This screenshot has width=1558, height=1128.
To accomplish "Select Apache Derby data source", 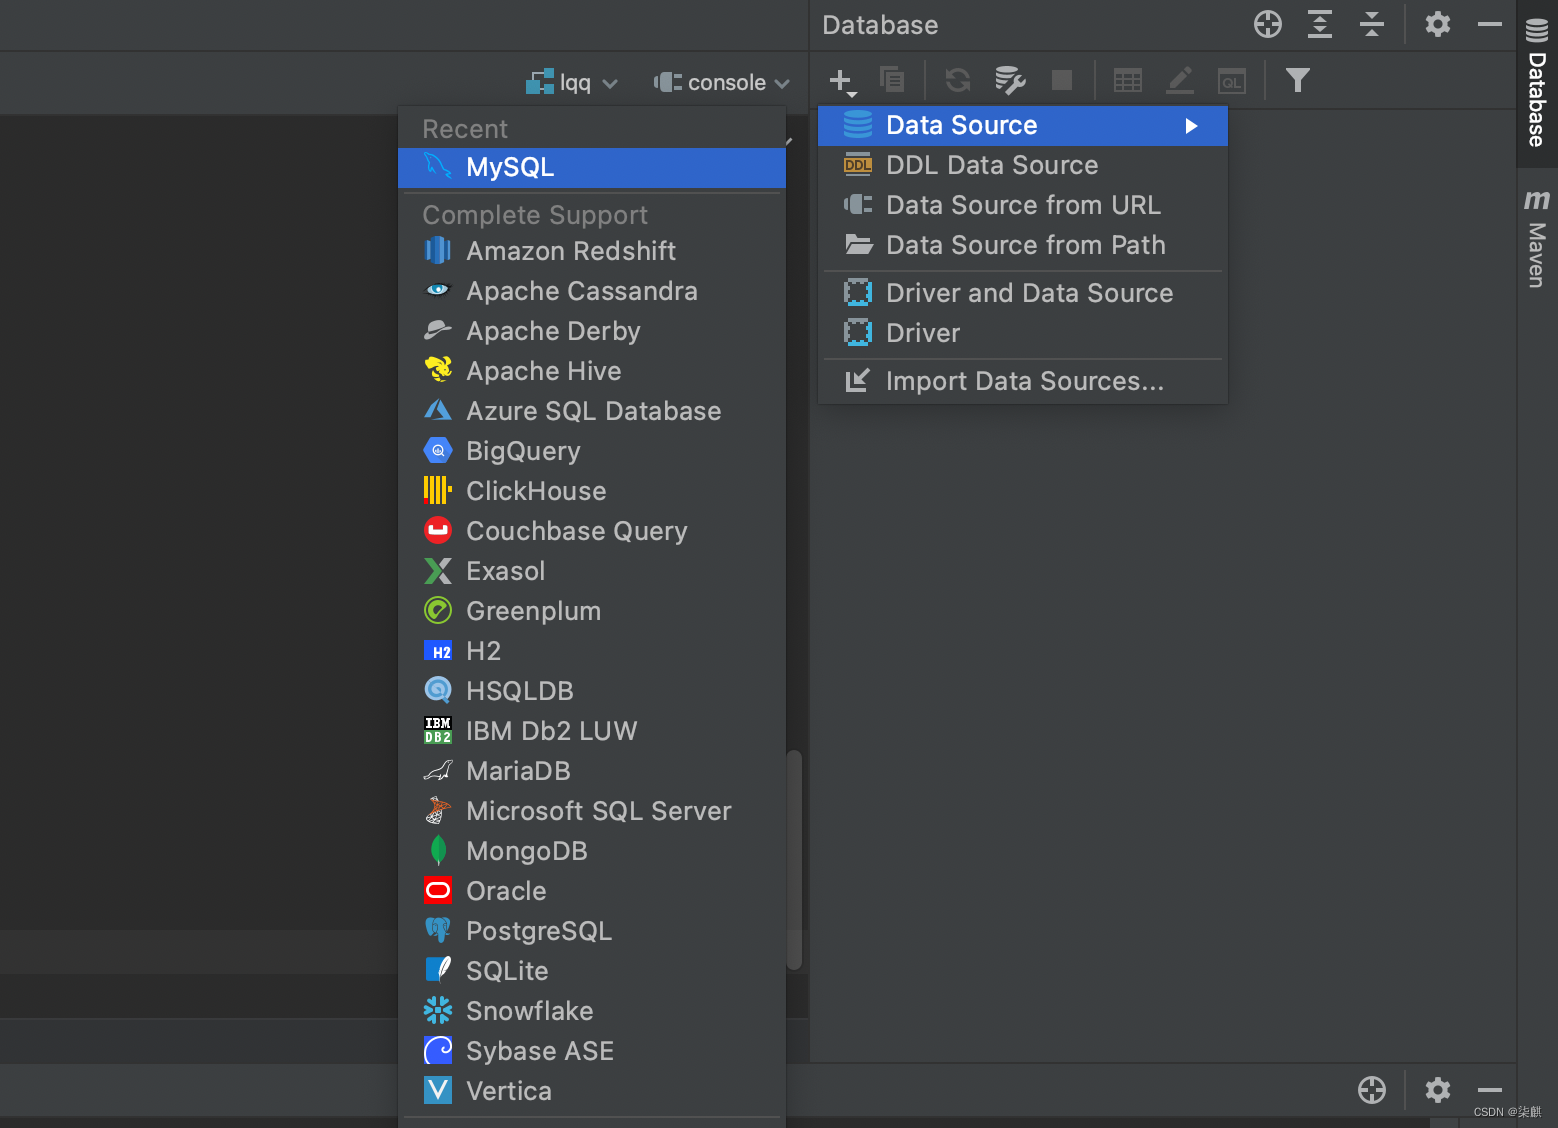I will 592,331.
